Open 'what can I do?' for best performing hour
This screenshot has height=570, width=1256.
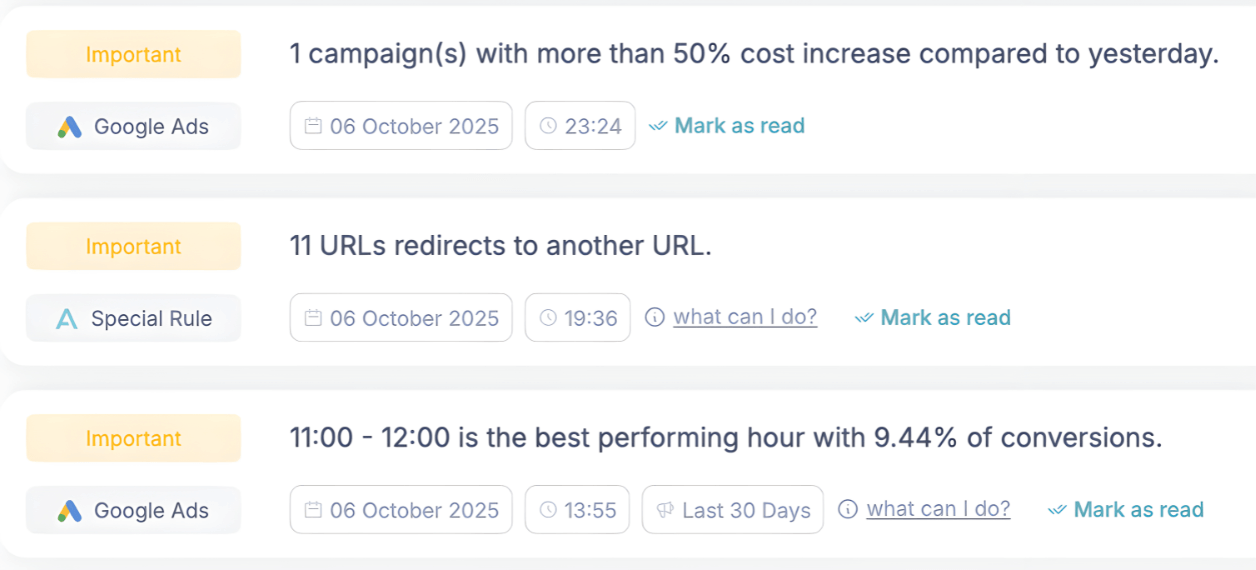click(938, 509)
